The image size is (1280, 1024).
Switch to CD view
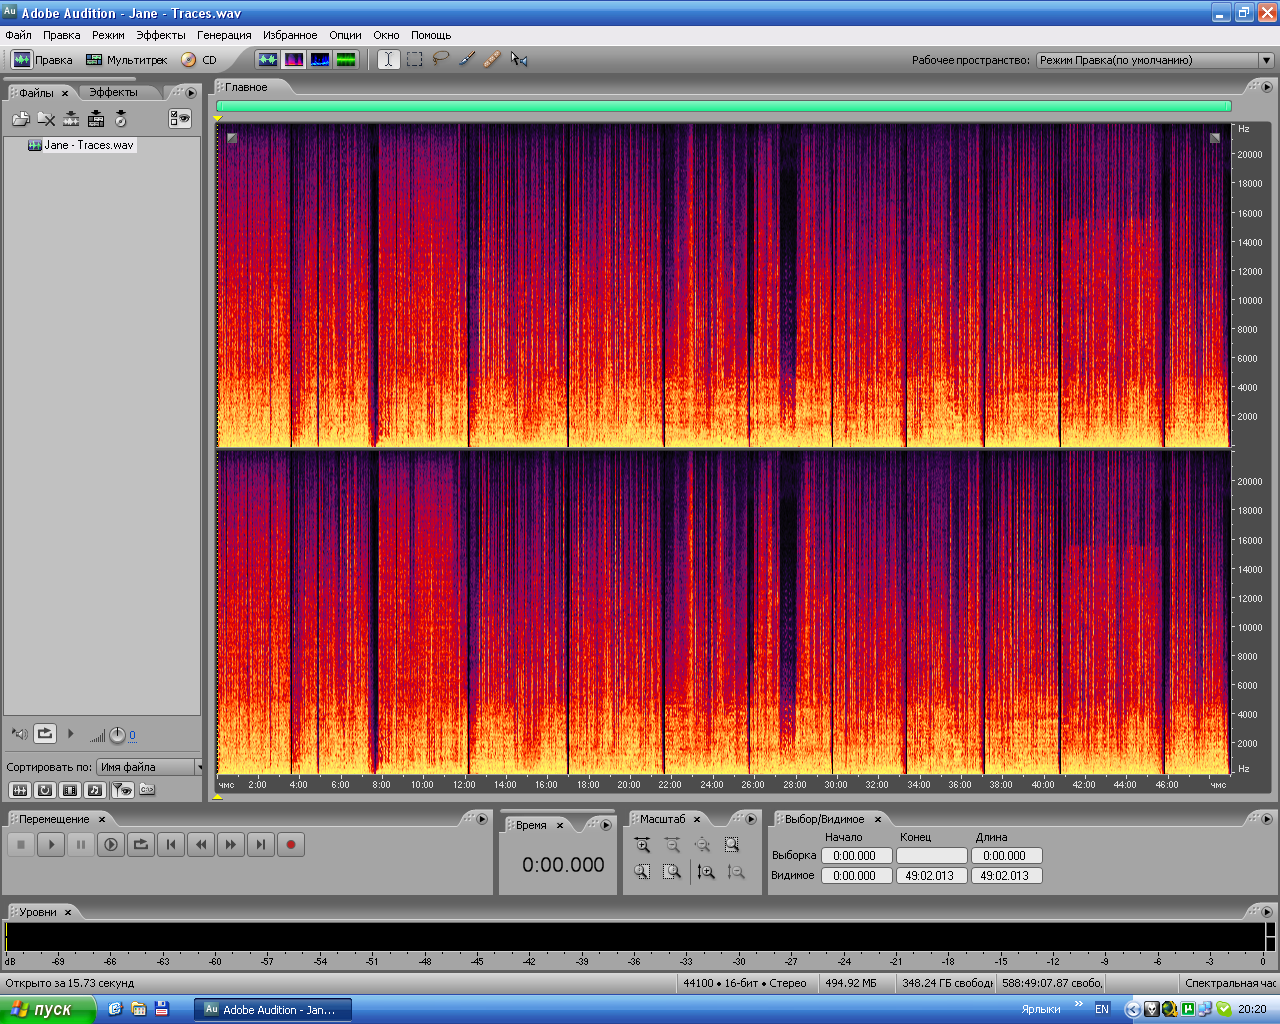[x=198, y=60]
